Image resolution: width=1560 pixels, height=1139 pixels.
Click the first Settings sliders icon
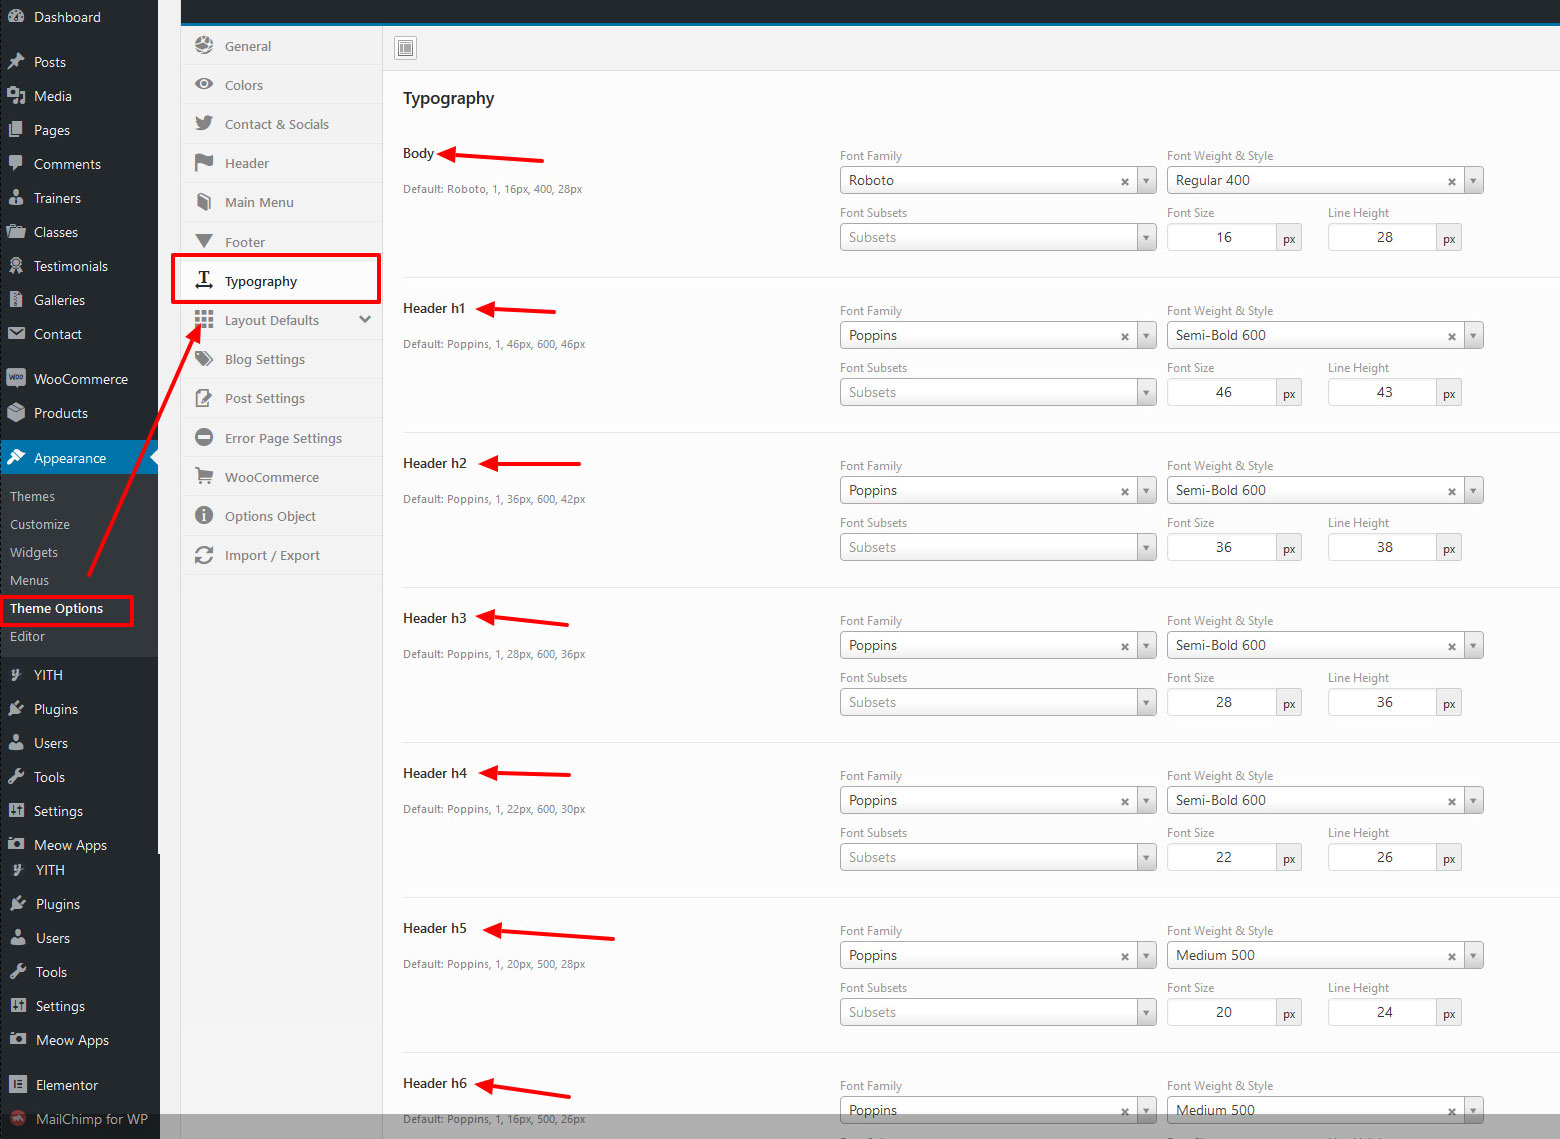pyautogui.click(x=16, y=811)
